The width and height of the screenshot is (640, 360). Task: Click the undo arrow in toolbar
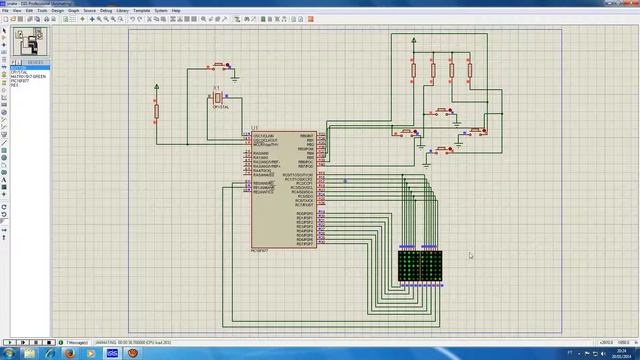(x=132, y=19)
